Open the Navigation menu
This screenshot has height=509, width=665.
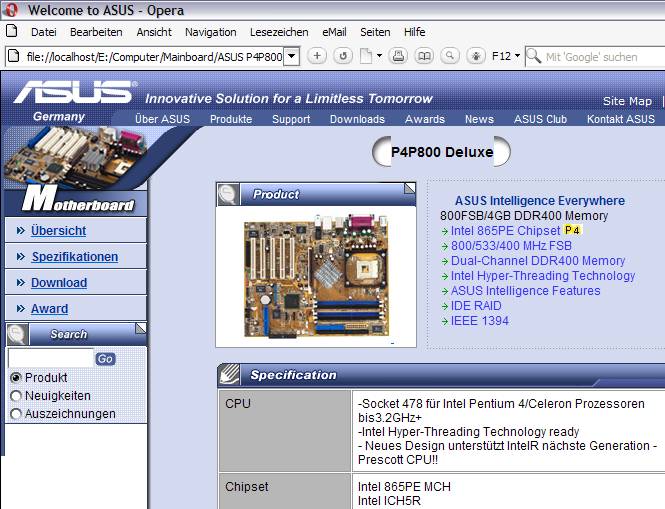210,32
